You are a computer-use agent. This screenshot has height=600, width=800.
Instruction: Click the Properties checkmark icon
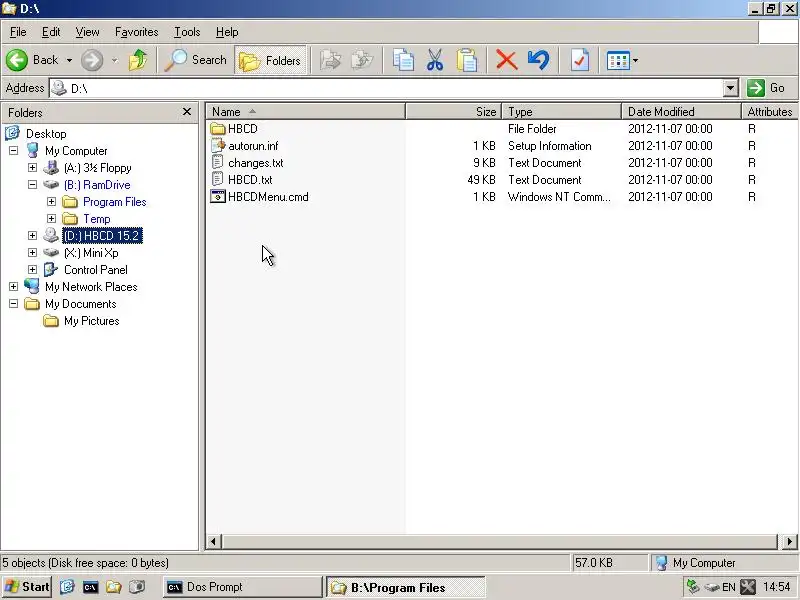pos(580,60)
